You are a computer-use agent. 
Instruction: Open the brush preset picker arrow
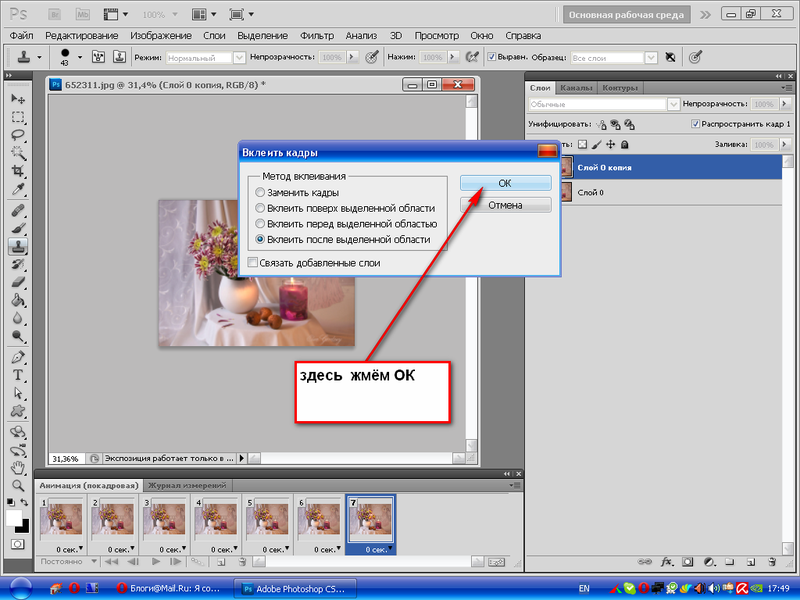point(80,57)
